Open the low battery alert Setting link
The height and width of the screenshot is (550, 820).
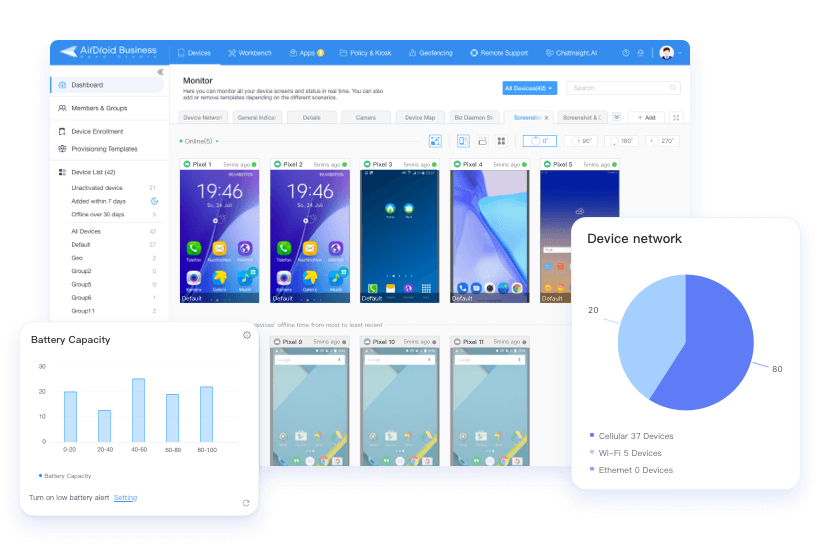(x=125, y=497)
